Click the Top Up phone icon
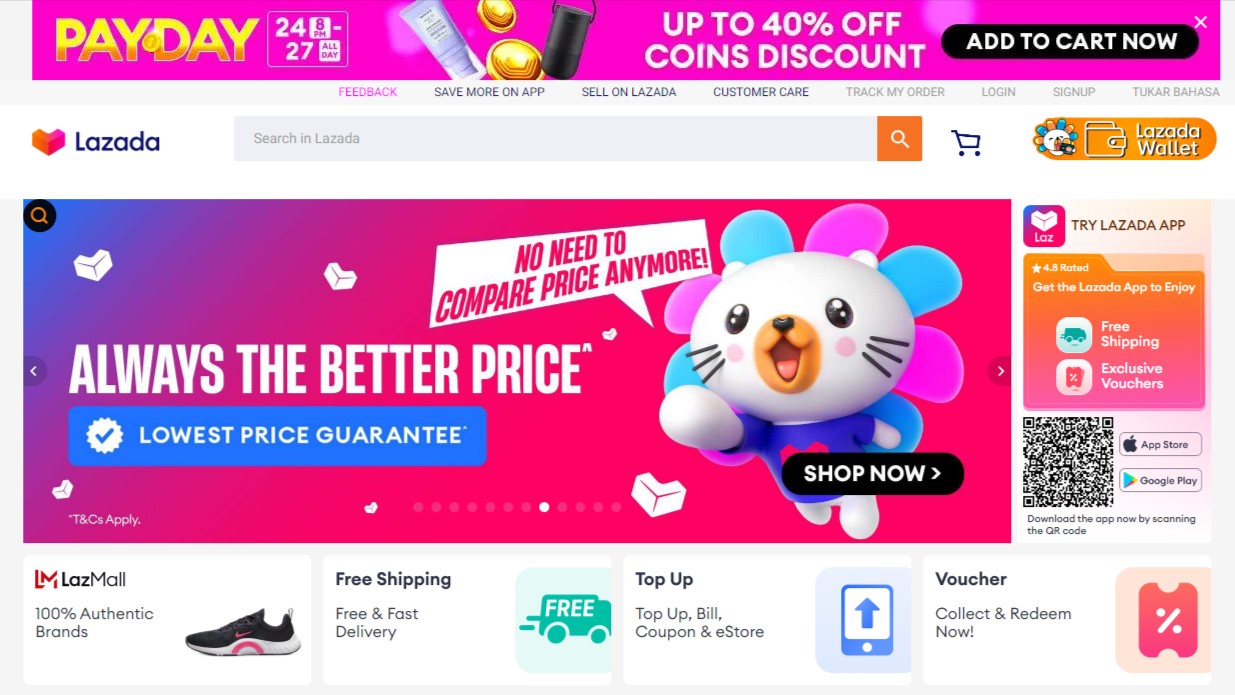The width and height of the screenshot is (1235, 695). 865,620
